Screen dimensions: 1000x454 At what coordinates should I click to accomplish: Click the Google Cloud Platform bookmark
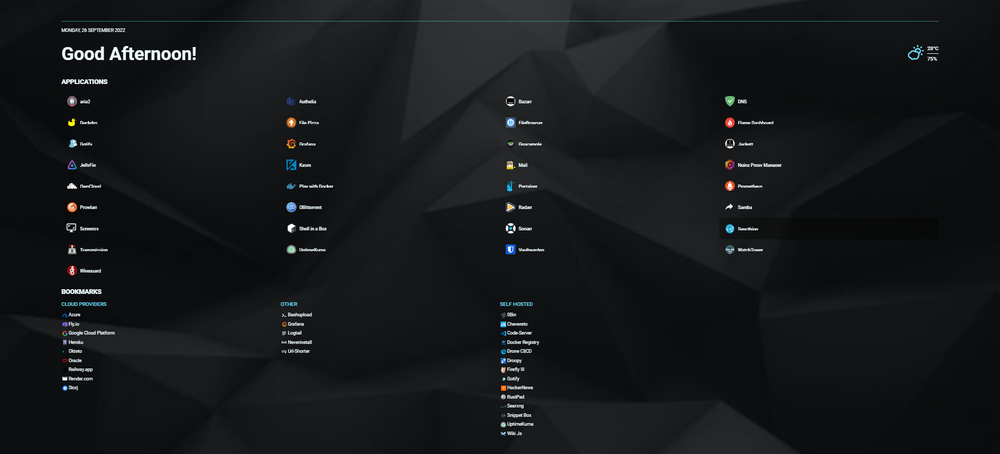tap(91, 333)
